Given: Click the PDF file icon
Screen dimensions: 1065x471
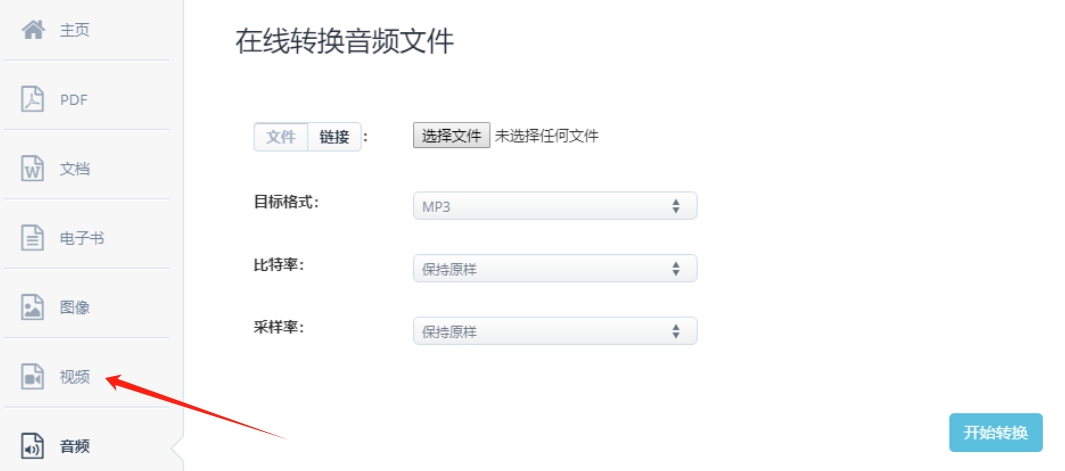Looking at the screenshot, I should [x=32, y=99].
